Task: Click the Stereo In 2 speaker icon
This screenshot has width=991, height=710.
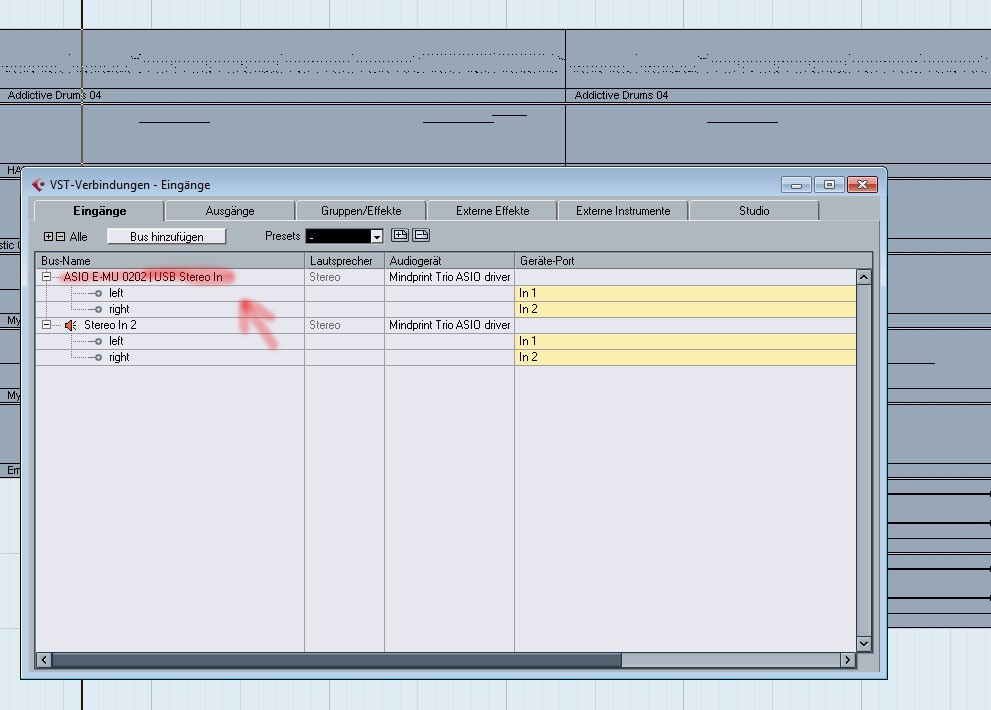Action: click(x=71, y=325)
